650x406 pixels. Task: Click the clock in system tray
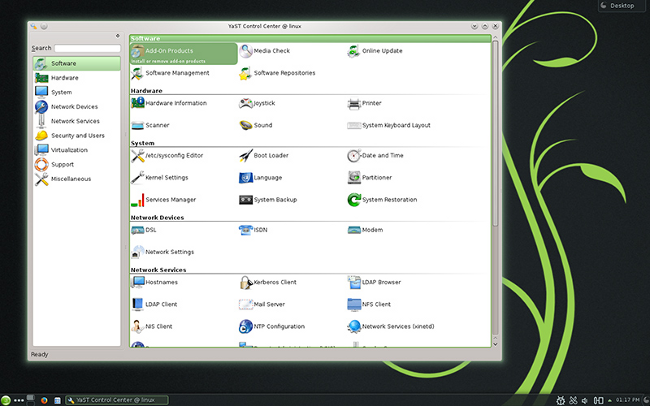pyautogui.click(x=628, y=400)
